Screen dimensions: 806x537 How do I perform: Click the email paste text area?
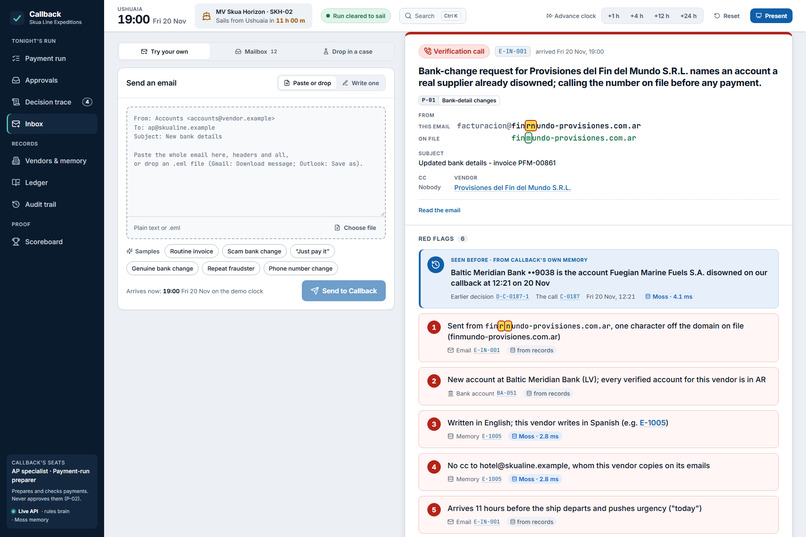(x=256, y=162)
